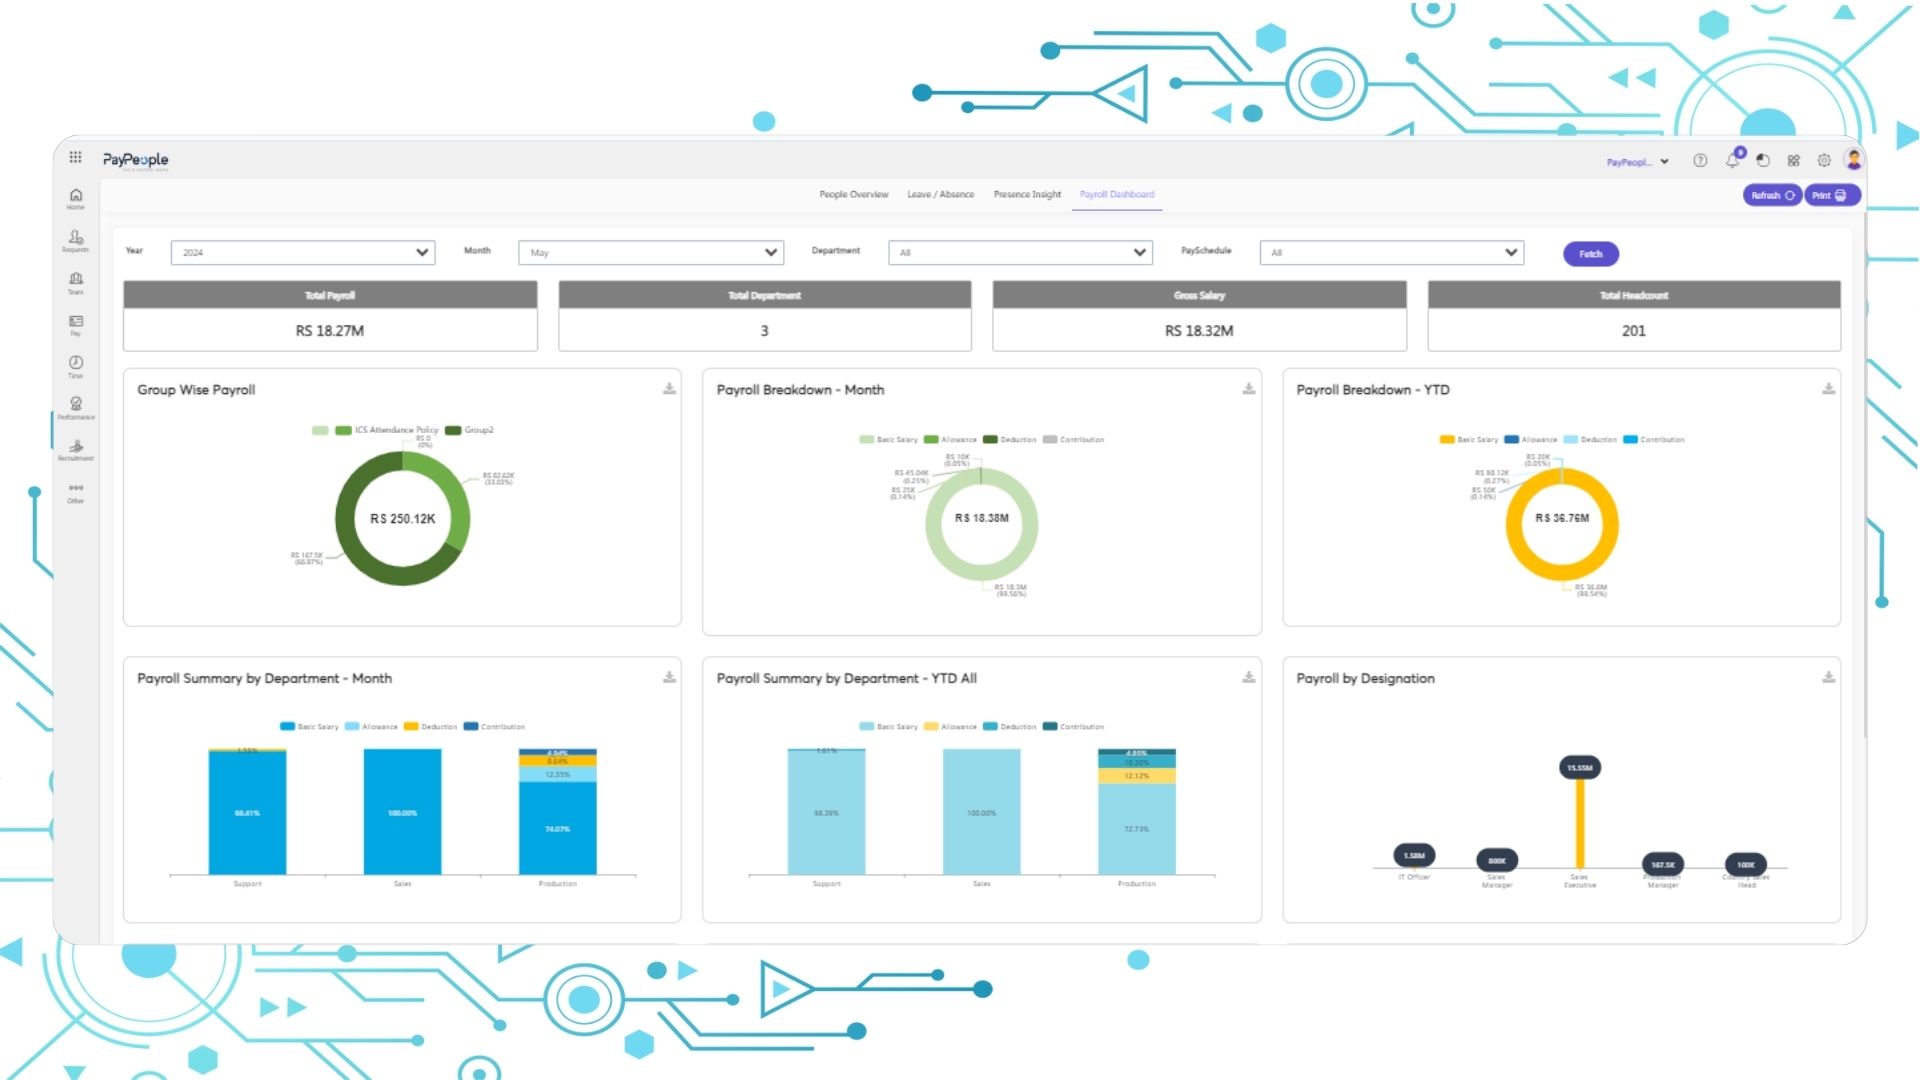Open the PaySchedule dropdown
Image resolution: width=1920 pixels, height=1080 pixels.
1392,253
